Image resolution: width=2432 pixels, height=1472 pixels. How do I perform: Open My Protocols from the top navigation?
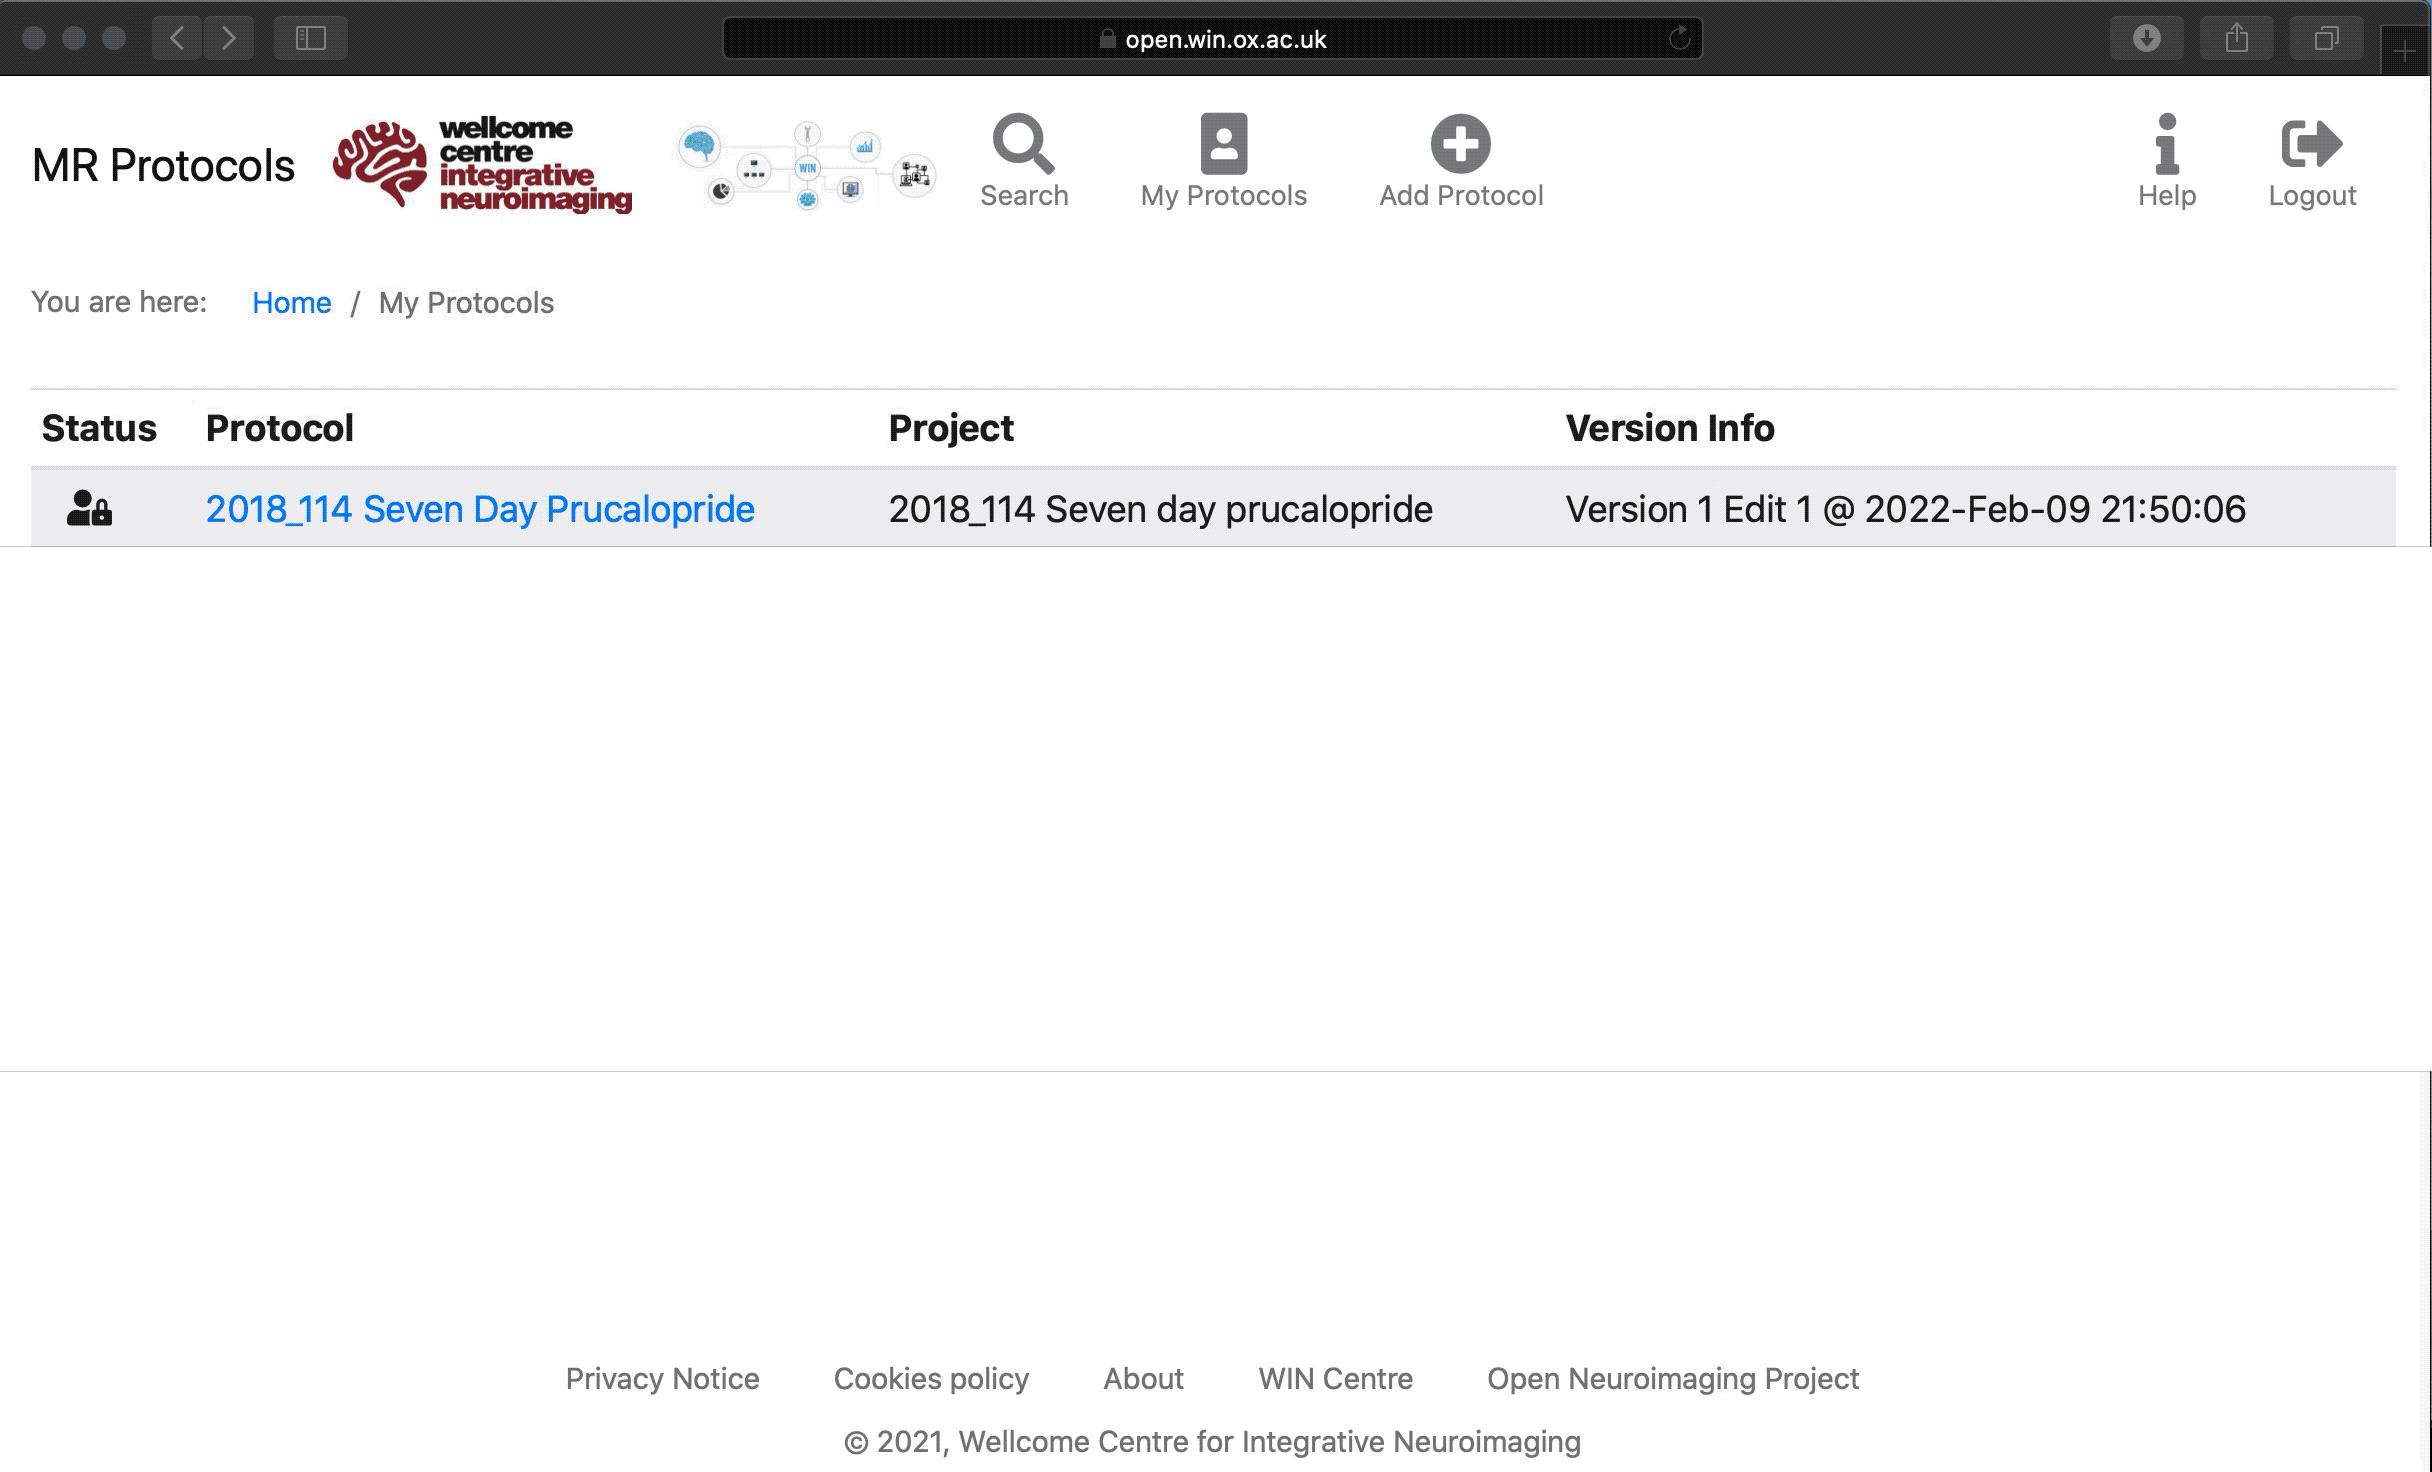point(1223,160)
